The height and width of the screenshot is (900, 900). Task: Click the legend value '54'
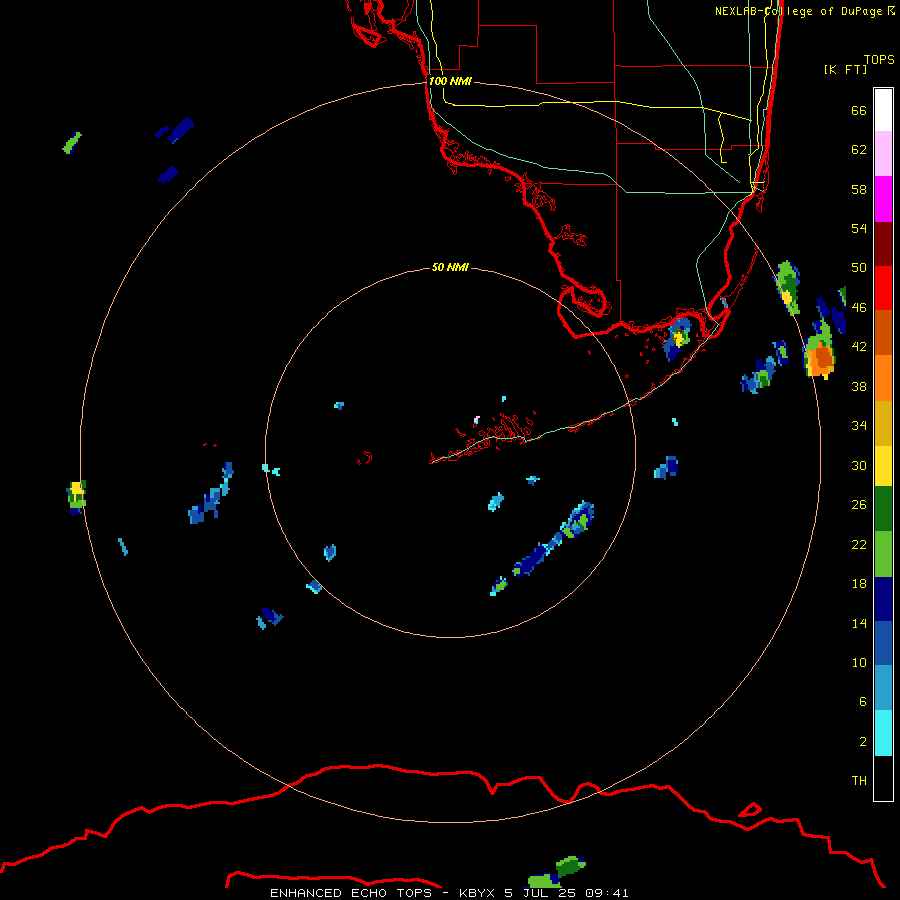[859, 228]
